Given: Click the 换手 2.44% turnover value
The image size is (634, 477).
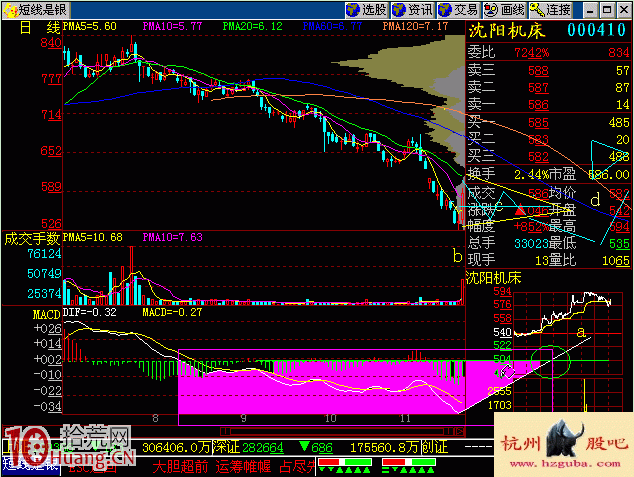Looking at the screenshot, I should pyautogui.click(x=532, y=175).
